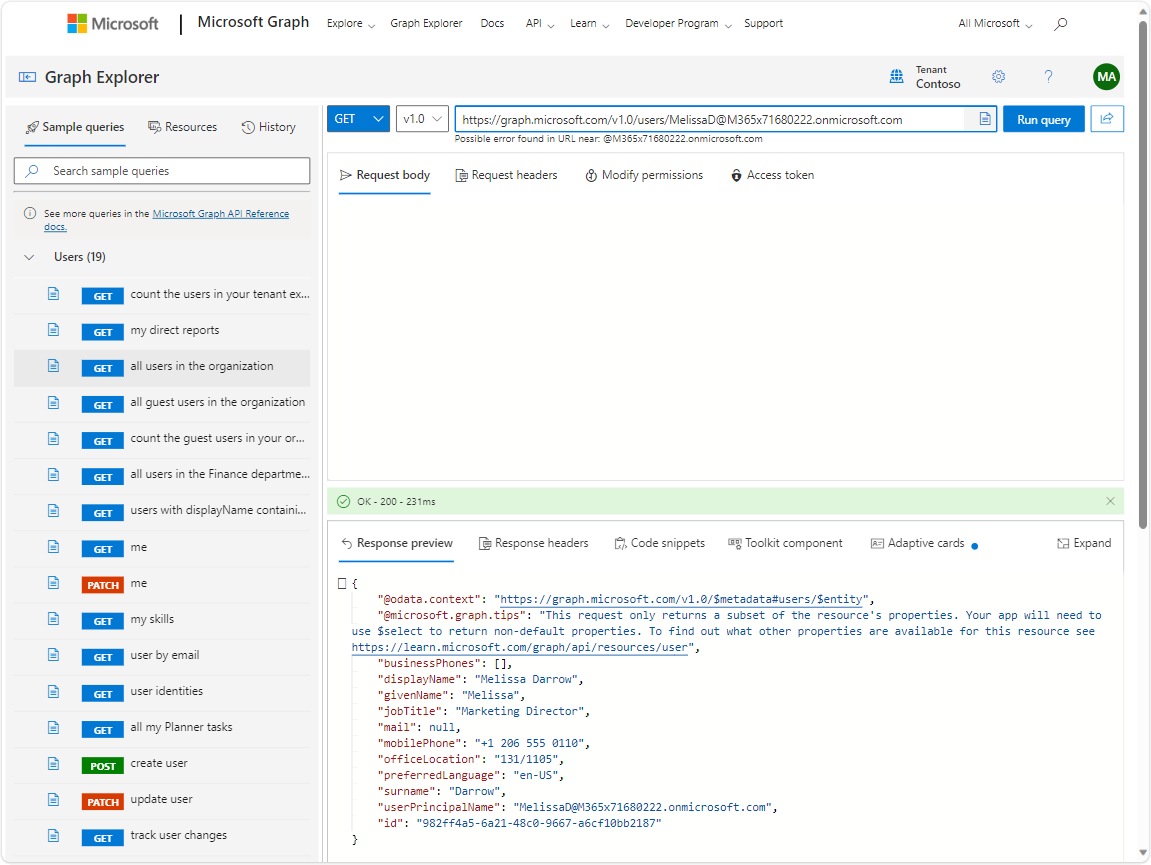The width and height of the screenshot is (1151, 865).
Task: Click doc icon for 'track user changes'
Action: coord(54,836)
